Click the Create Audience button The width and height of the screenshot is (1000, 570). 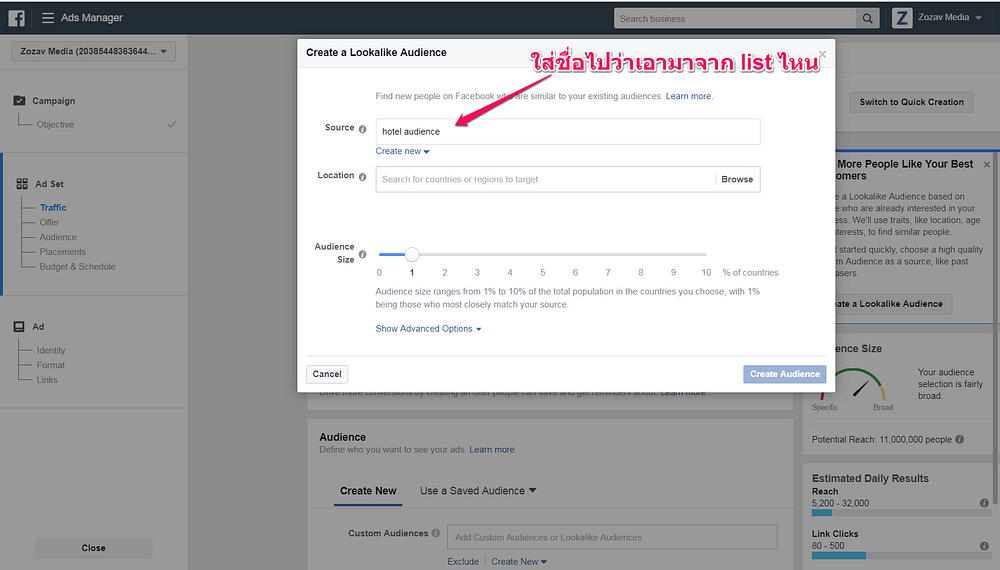(x=784, y=374)
